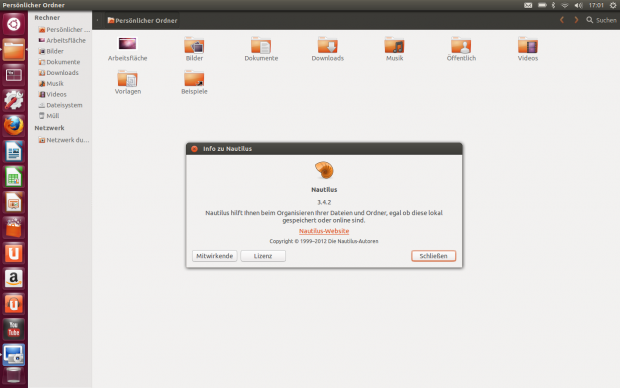
Task: Open the sound volume indicator
Action: 578,5
